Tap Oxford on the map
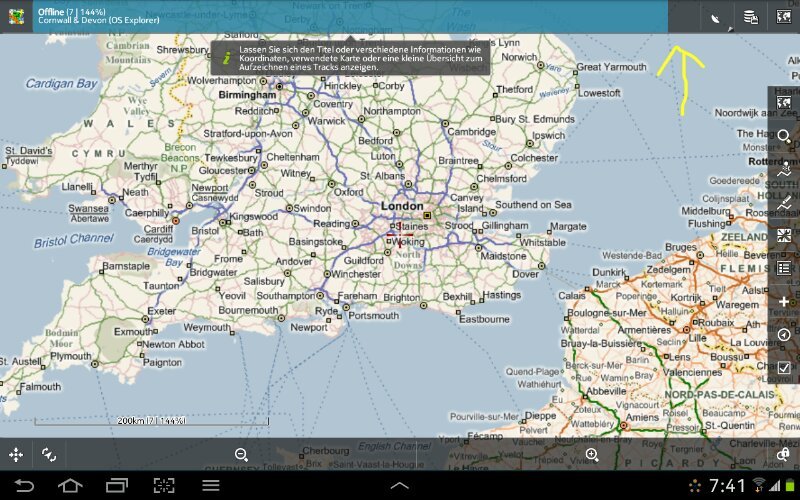Screen dimensions: 800x500 tap(348, 192)
